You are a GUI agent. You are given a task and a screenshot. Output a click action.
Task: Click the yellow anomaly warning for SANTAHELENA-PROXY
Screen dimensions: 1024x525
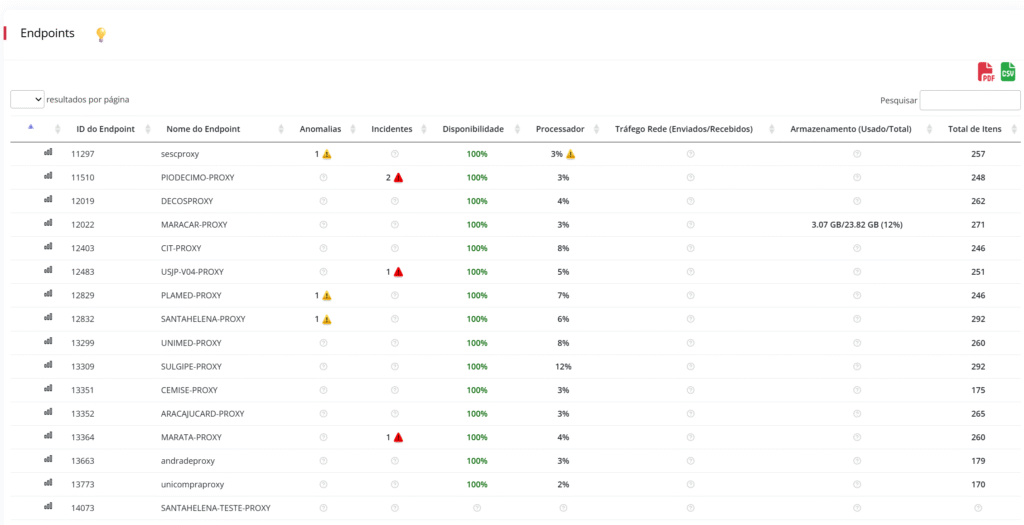tap(326, 320)
